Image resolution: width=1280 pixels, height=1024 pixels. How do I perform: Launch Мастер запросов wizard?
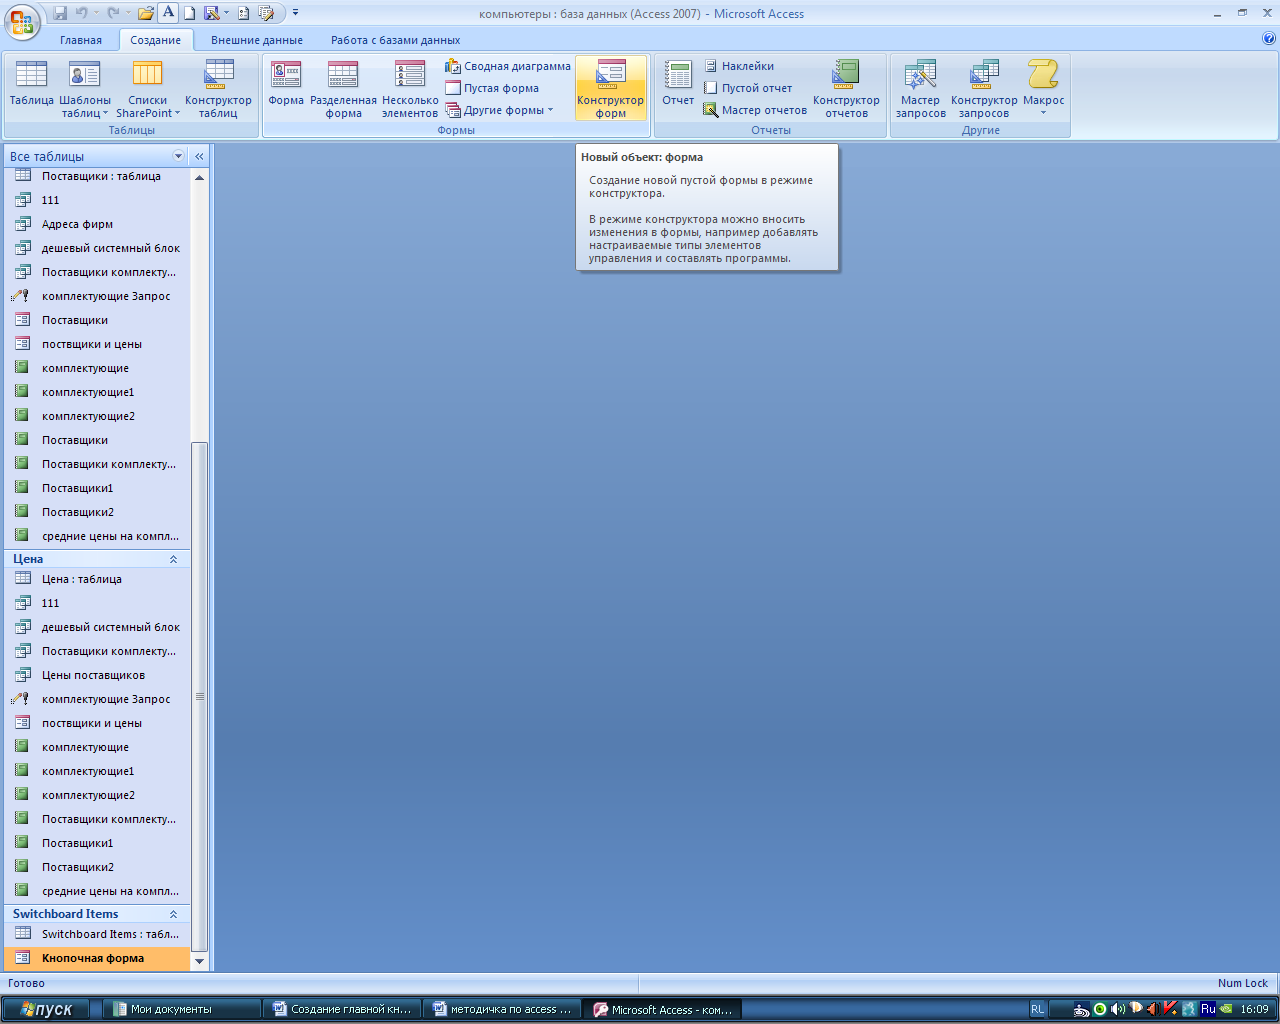[x=920, y=89]
